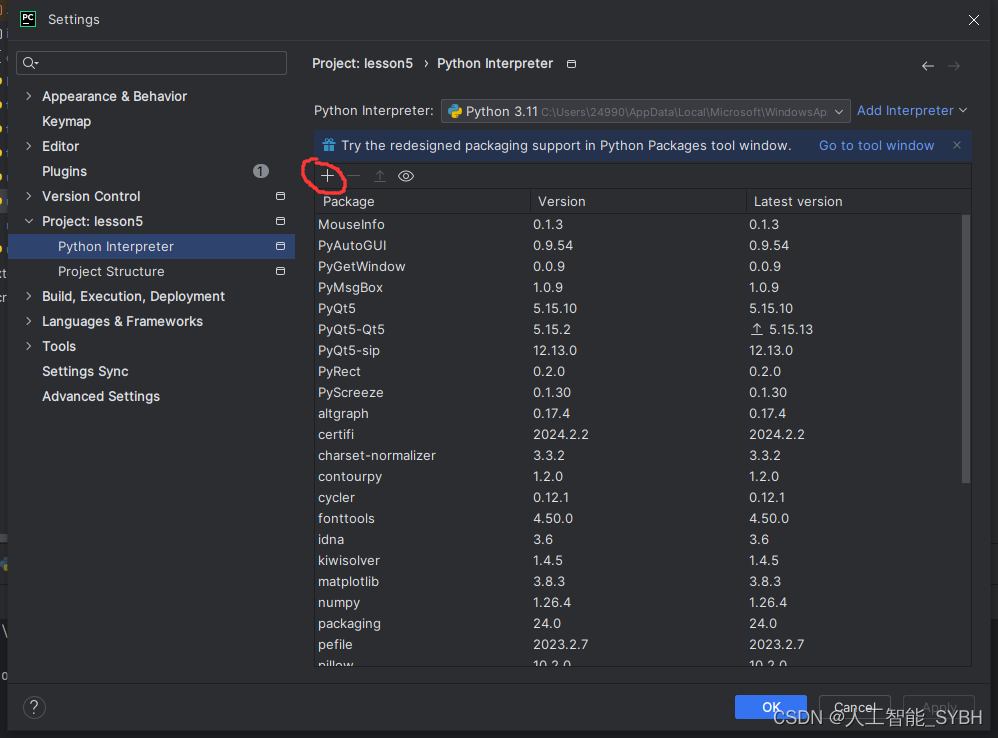Select the numpy package row
The height and width of the screenshot is (738, 998).
click(638, 602)
